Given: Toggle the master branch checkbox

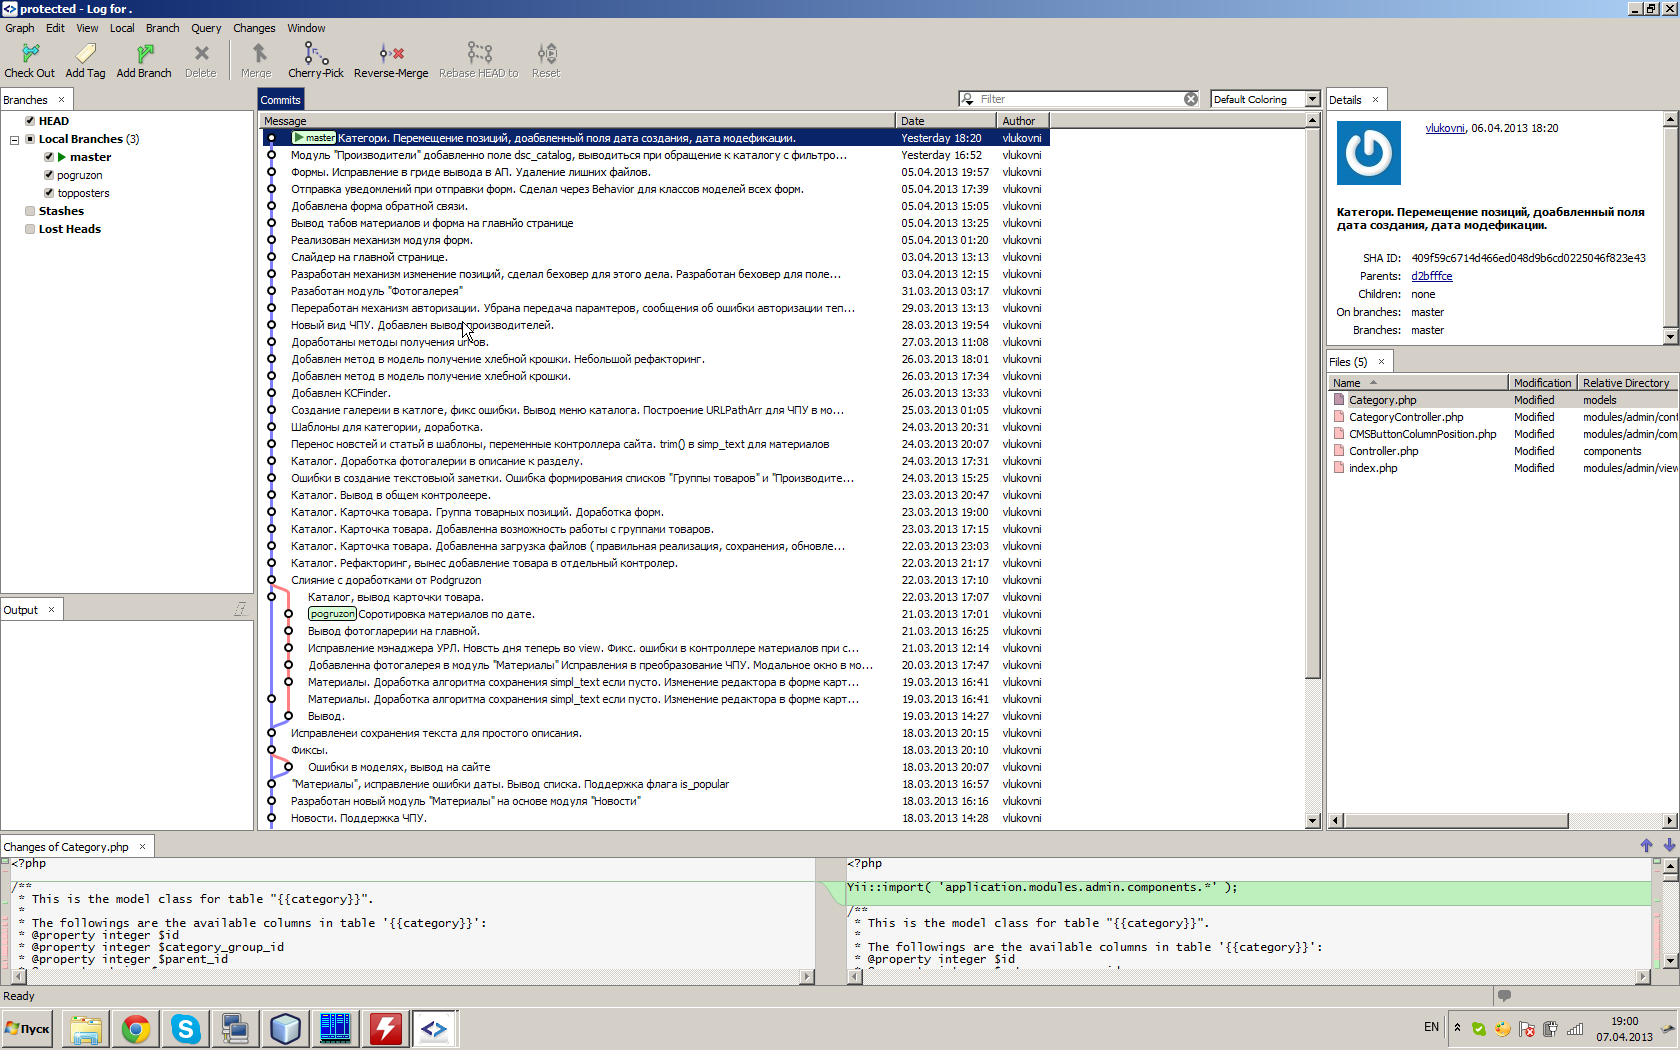Looking at the screenshot, I should pos(49,157).
